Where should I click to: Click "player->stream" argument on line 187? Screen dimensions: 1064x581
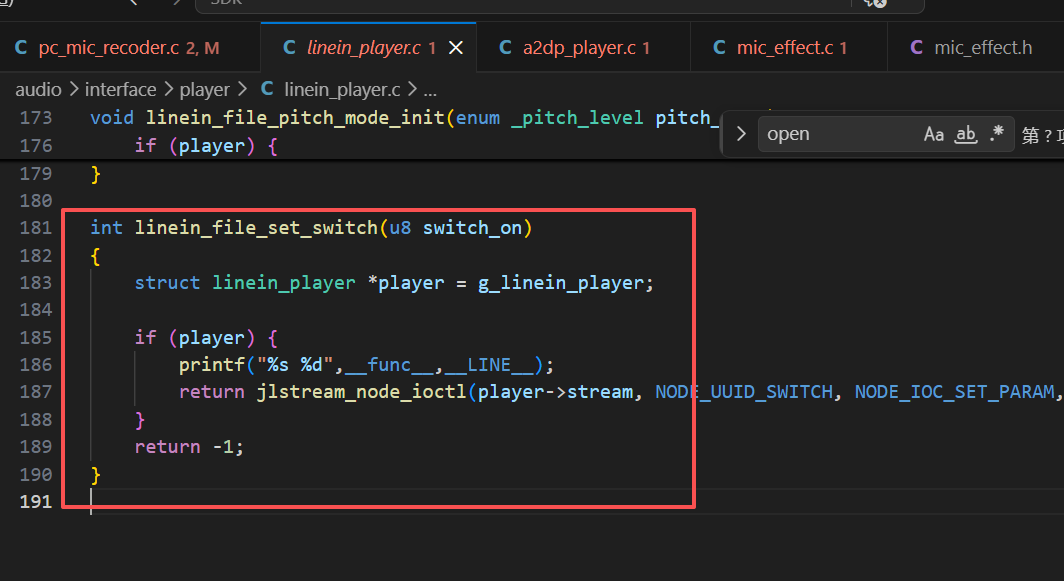pos(555,392)
